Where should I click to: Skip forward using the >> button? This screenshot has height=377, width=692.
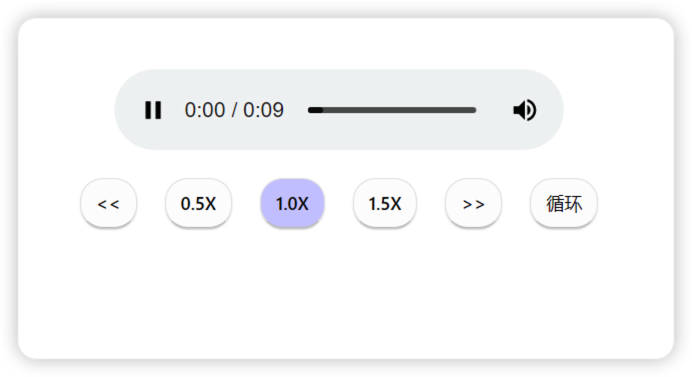[x=473, y=203]
